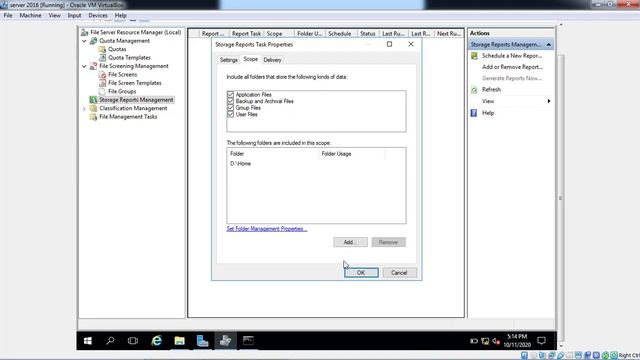640x360 pixels.
Task: Uncheck the Group Files checkbox
Action: 230,108
